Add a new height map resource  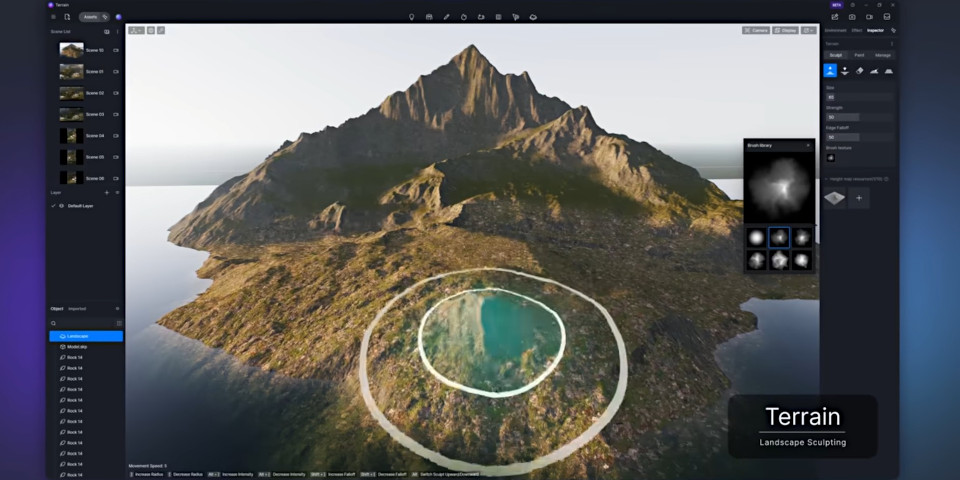point(859,198)
